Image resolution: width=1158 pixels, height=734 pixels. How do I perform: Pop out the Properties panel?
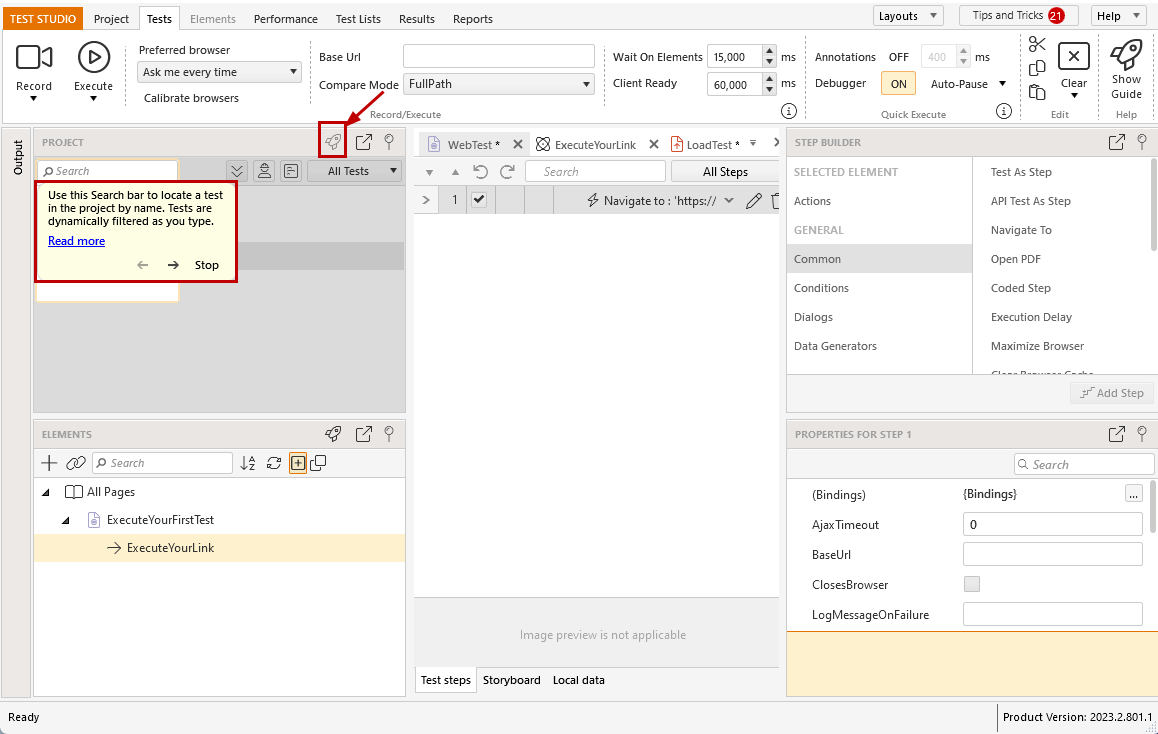coord(1117,434)
